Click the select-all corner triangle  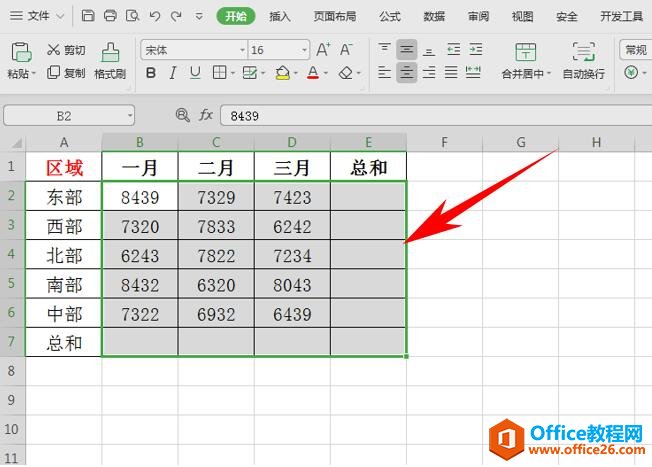tap(17, 144)
